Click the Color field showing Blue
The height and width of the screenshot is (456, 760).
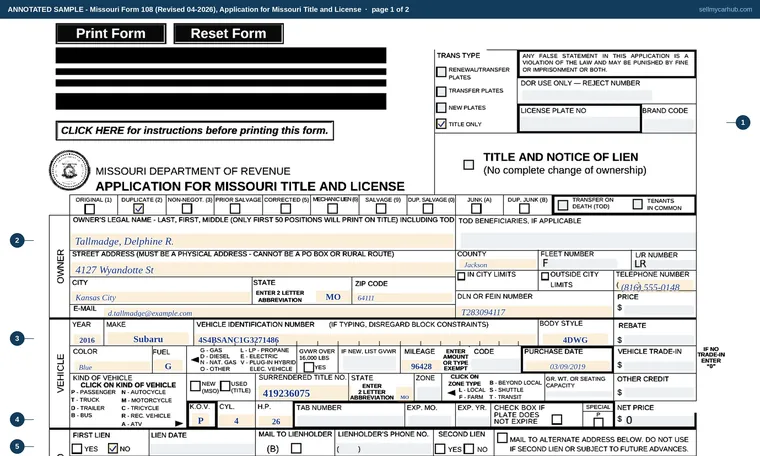tap(111, 367)
